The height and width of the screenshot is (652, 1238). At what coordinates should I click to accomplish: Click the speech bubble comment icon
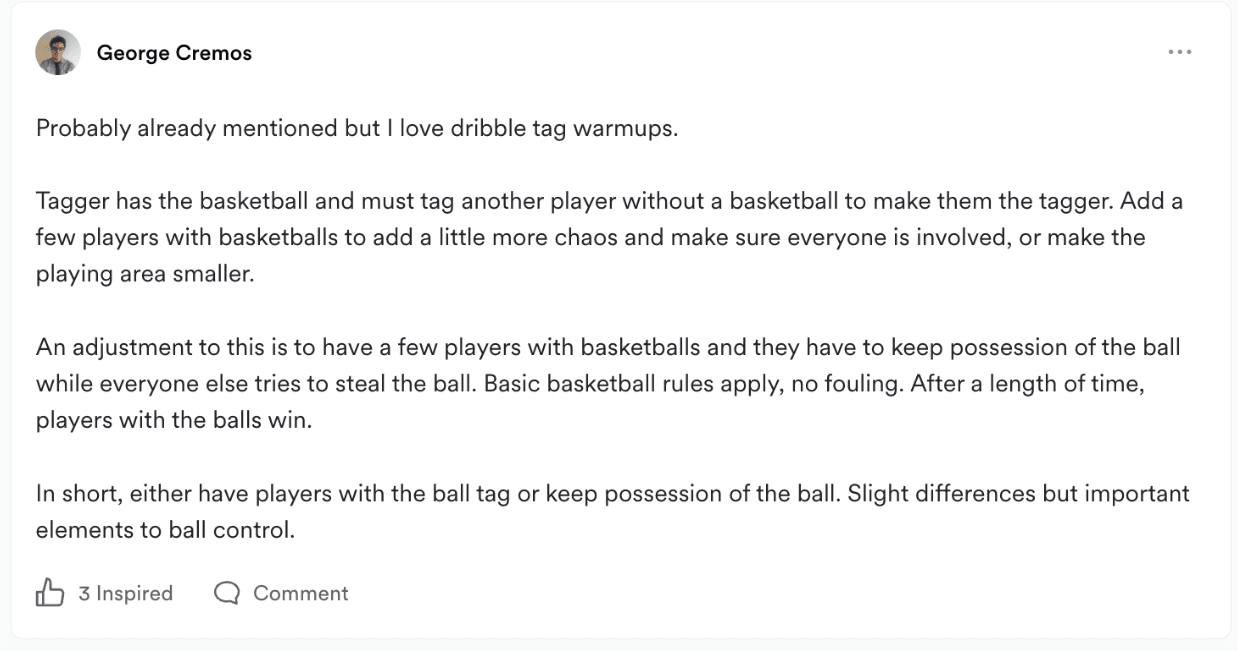(227, 594)
